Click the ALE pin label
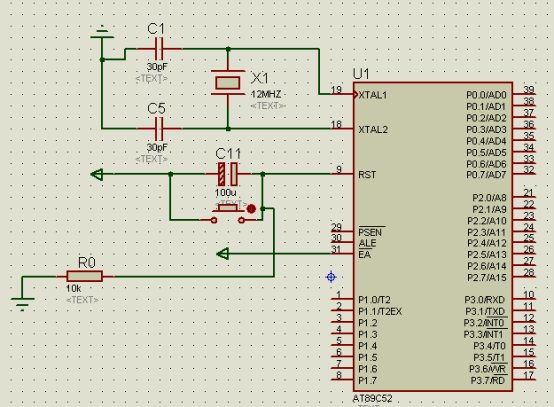The width and height of the screenshot is (554, 407). 367,243
